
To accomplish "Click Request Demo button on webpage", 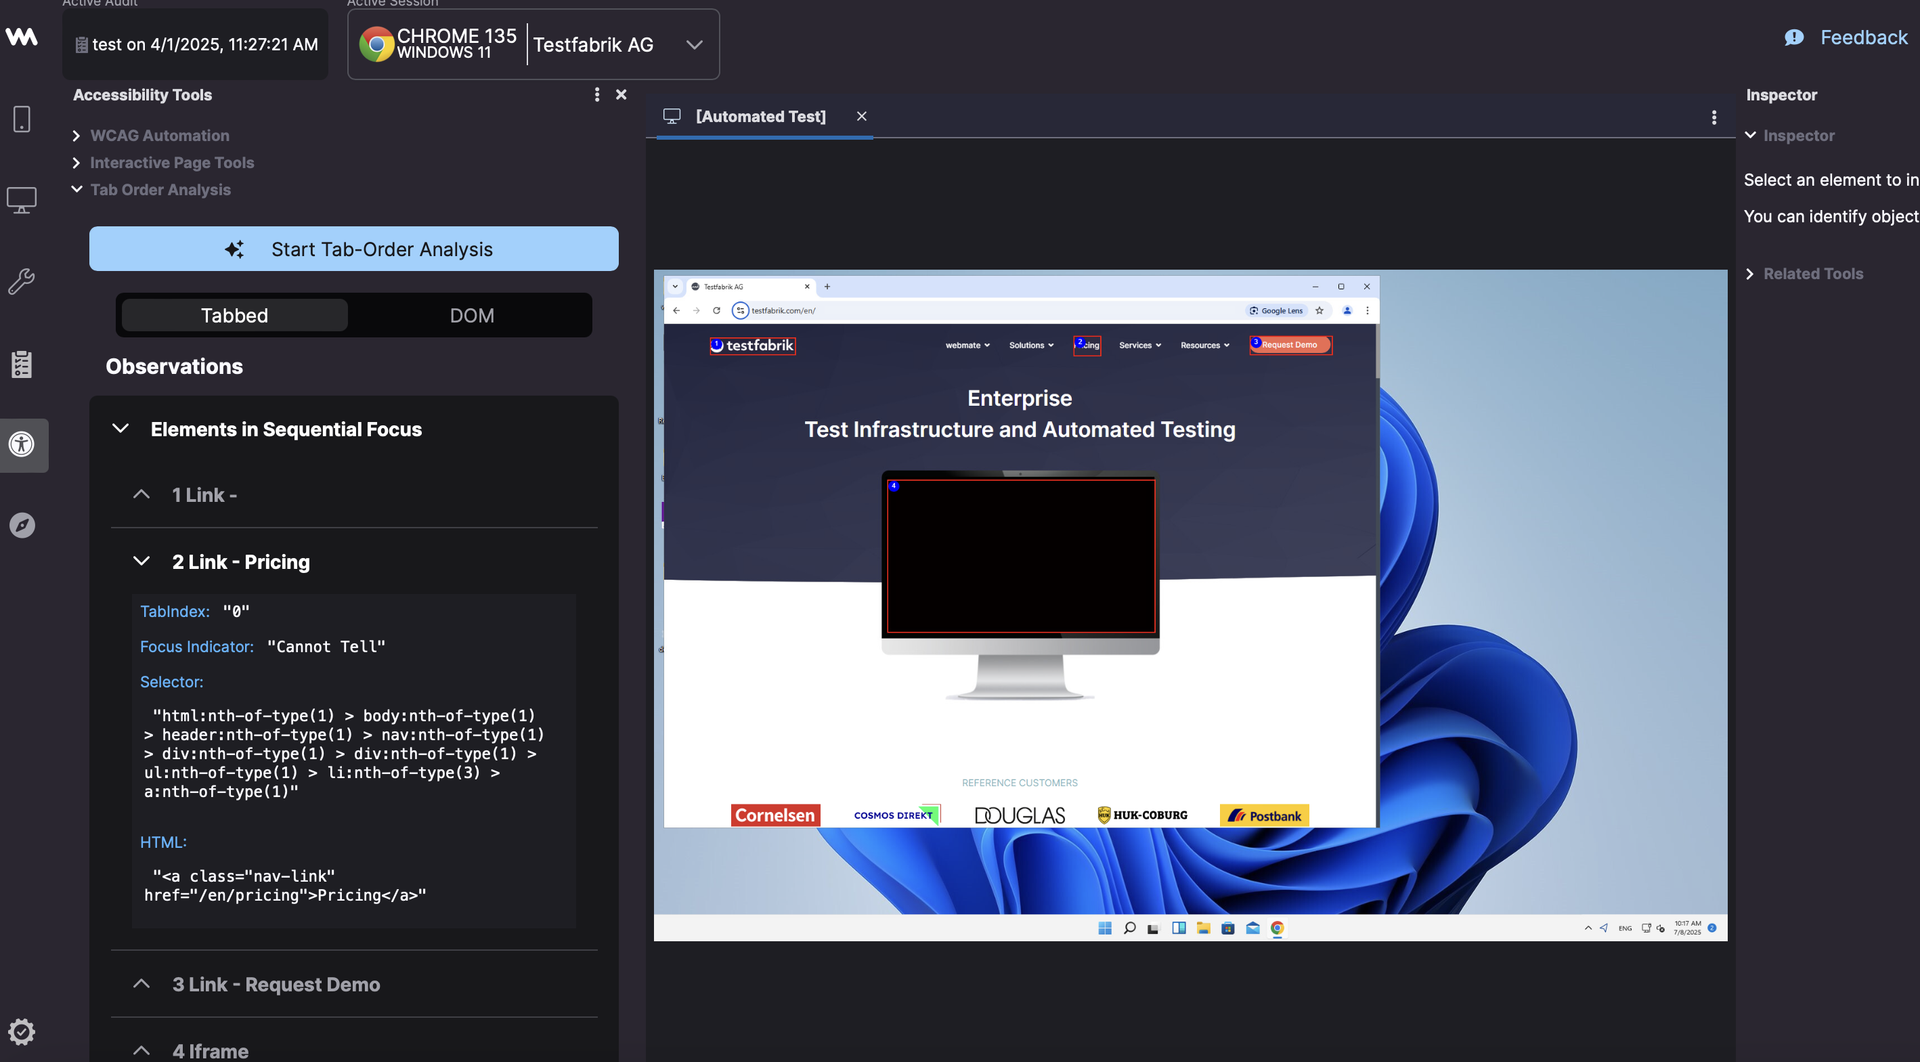I will 1290,345.
